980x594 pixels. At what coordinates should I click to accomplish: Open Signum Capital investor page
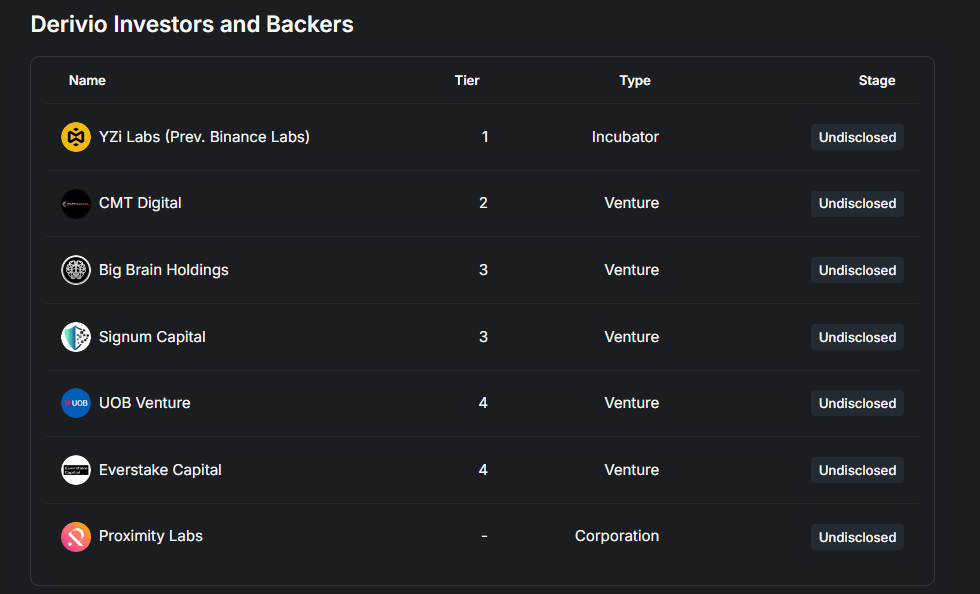coord(152,337)
